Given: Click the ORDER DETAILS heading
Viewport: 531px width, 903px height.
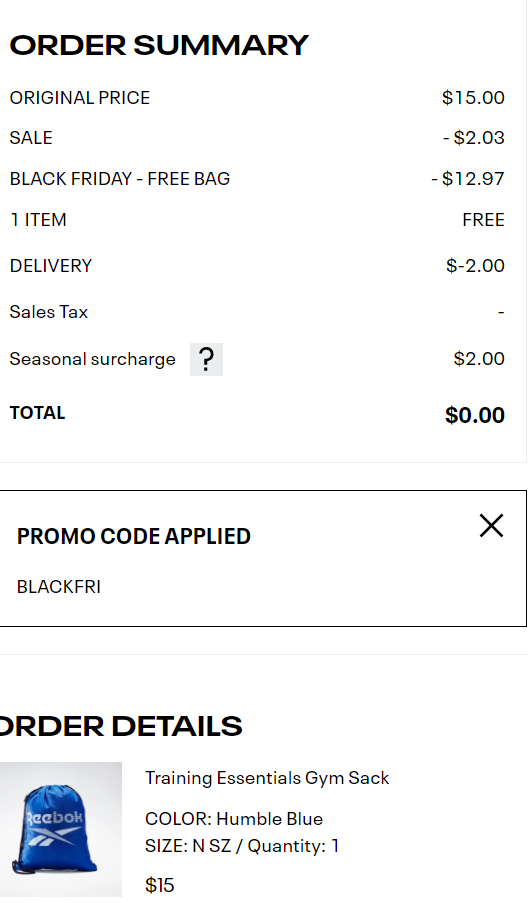Looking at the screenshot, I should pyautogui.click(x=121, y=726).
